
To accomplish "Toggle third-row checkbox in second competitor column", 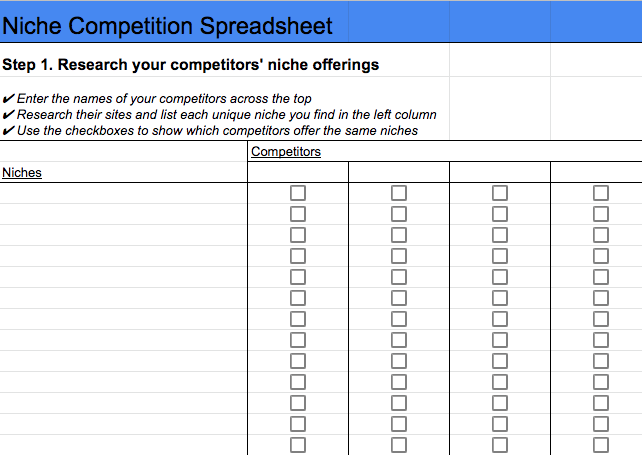I will click(399, 235).
